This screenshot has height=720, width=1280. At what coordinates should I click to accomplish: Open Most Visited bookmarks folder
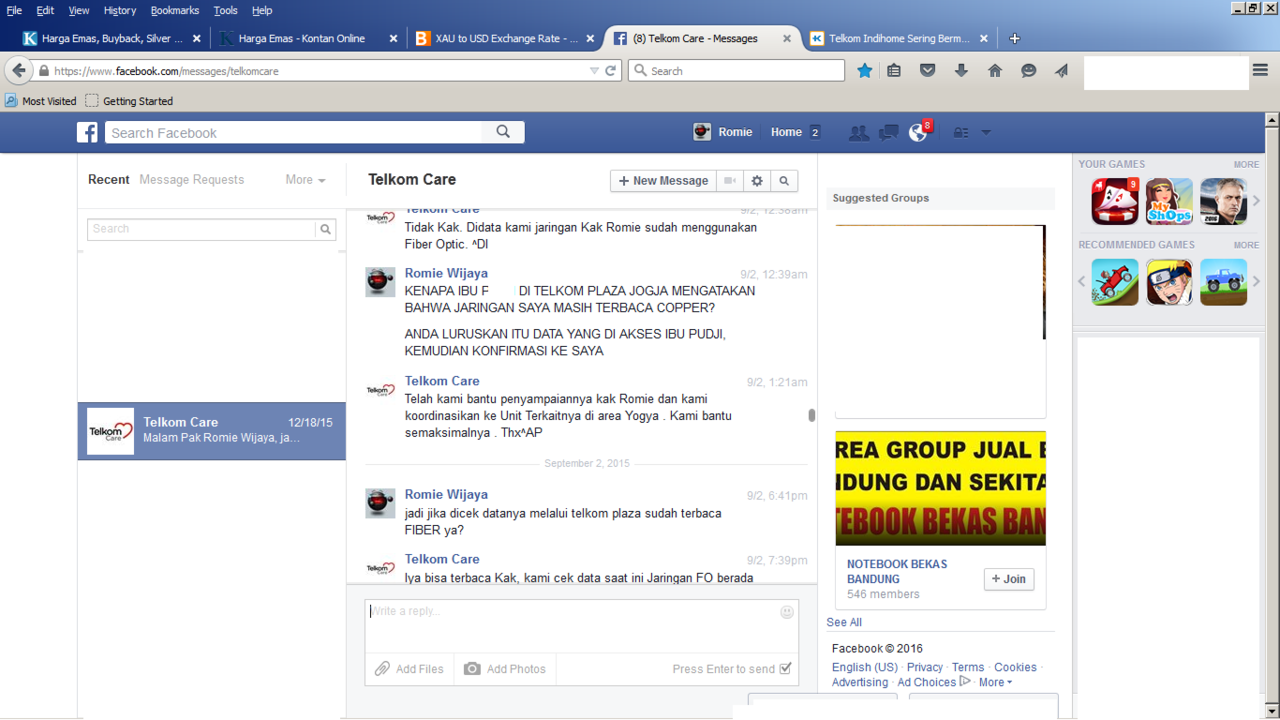click(x=41, y=101)
